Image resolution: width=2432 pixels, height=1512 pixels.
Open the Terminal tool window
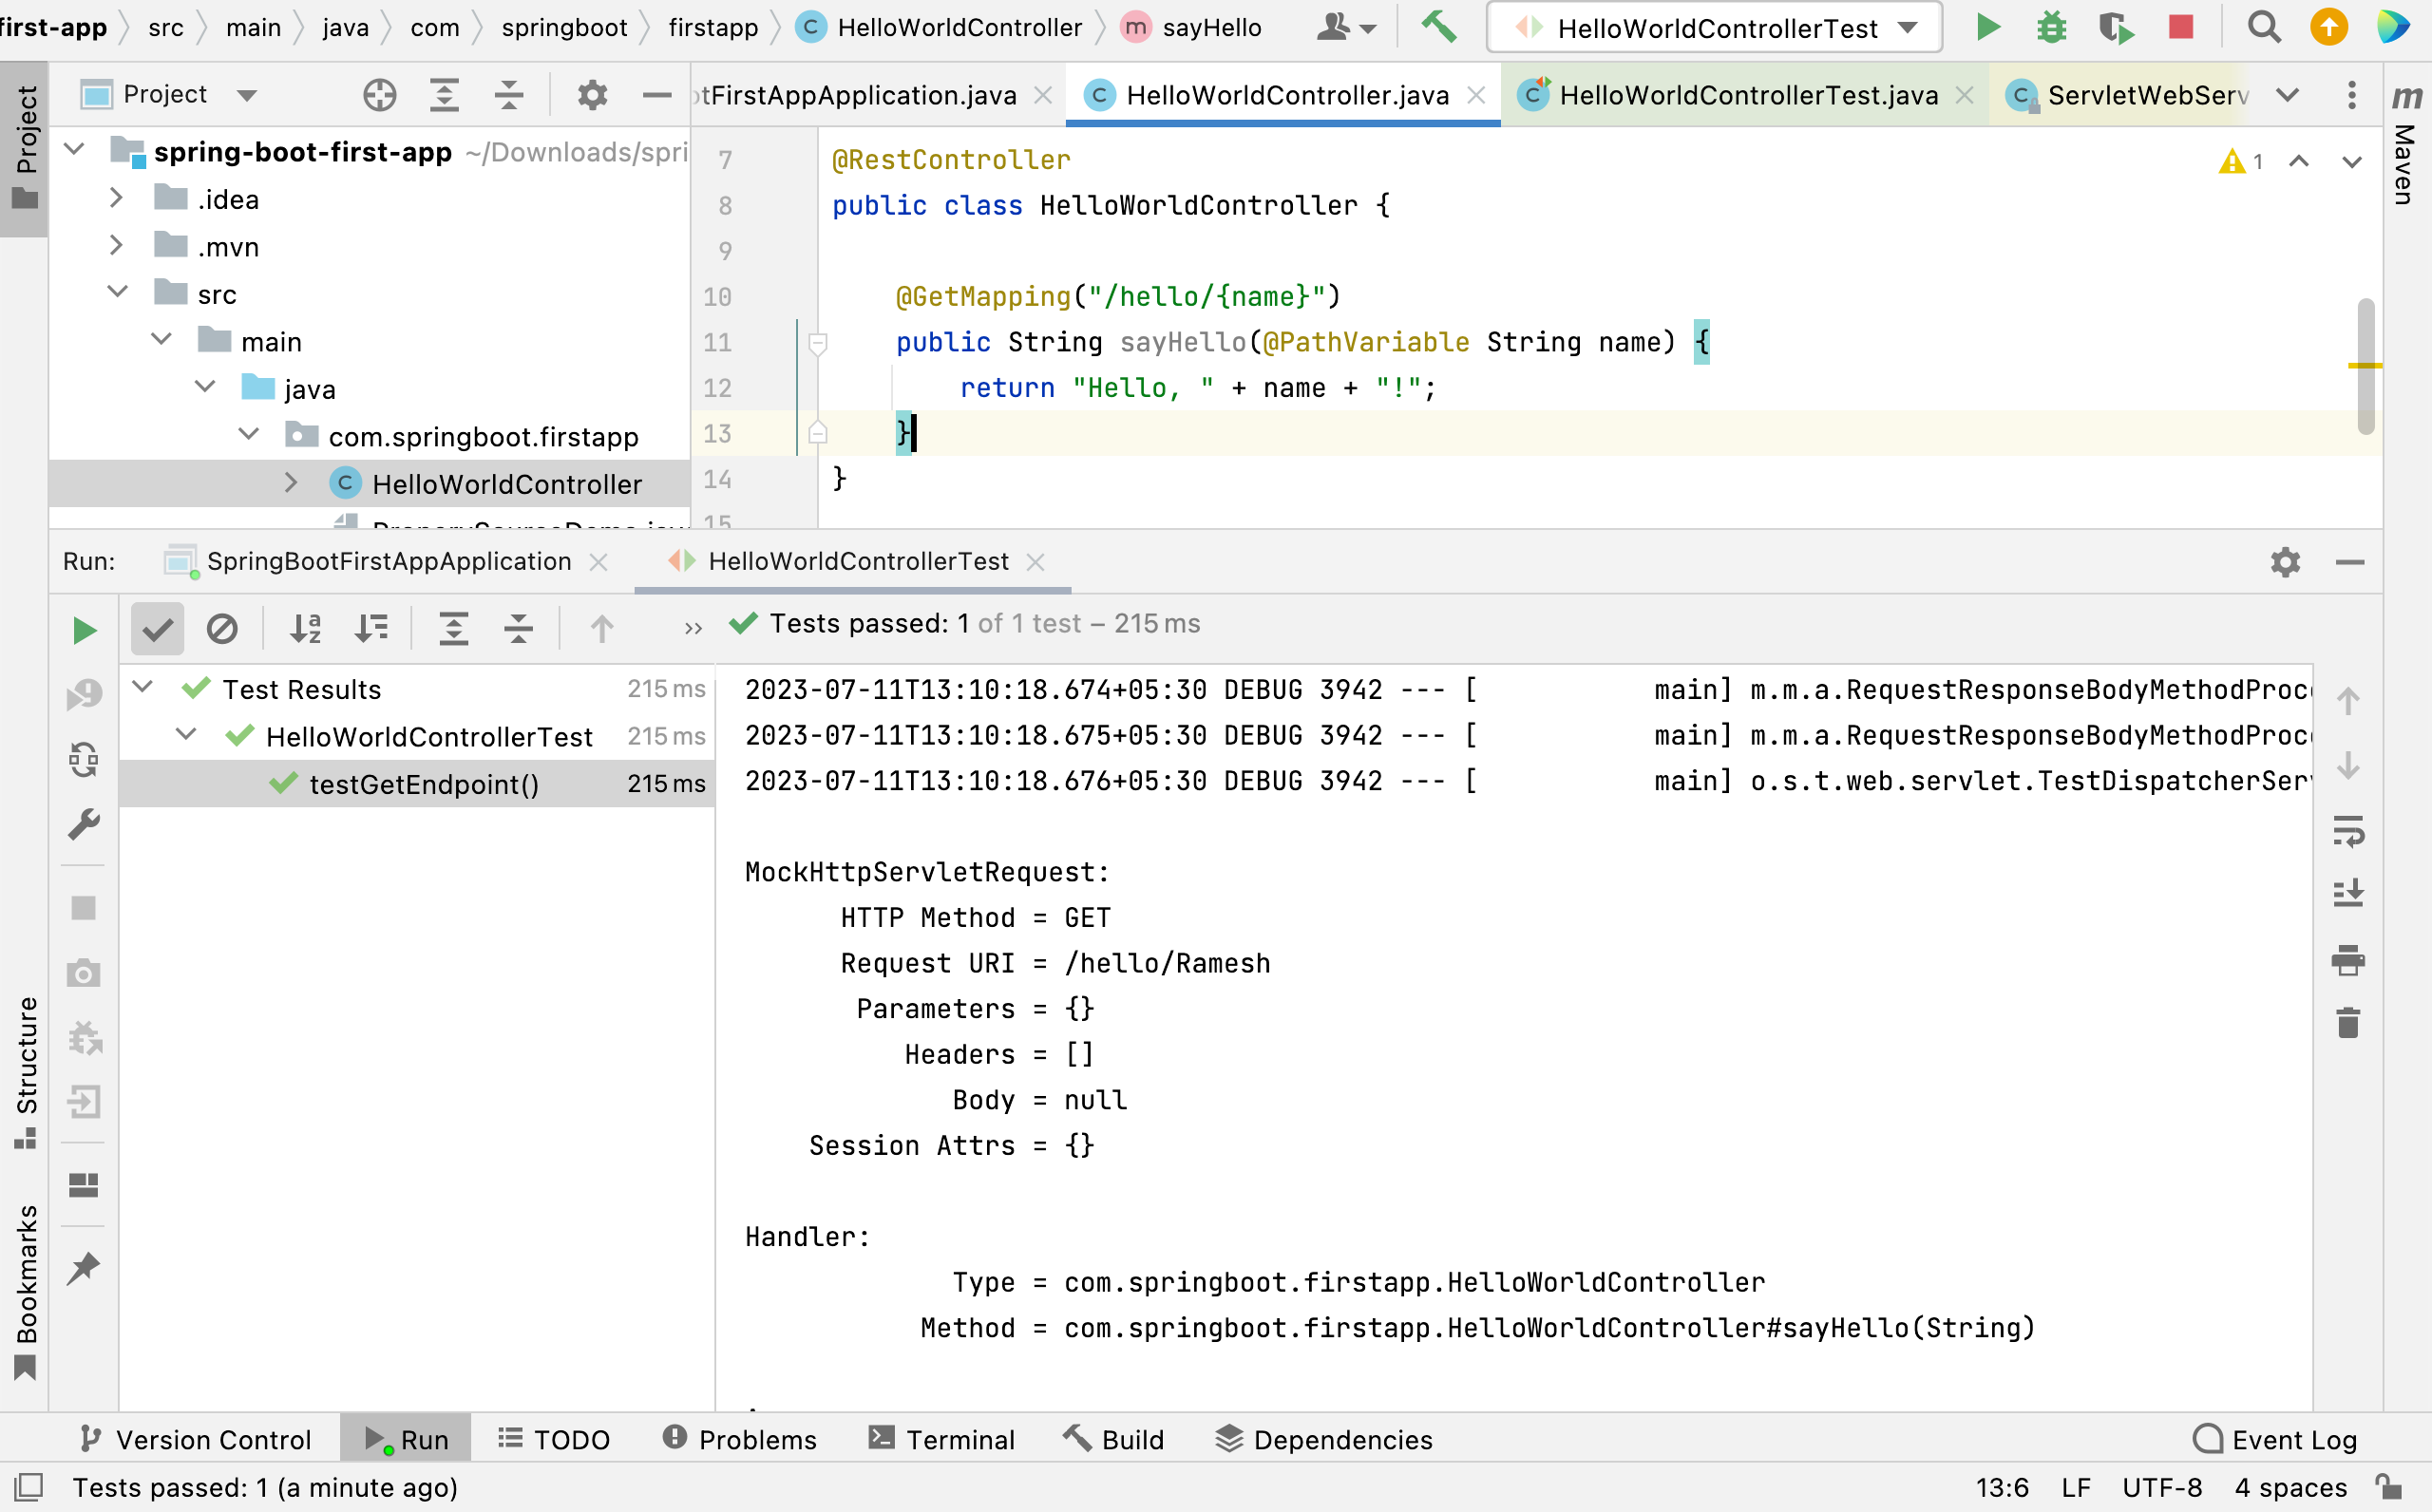point(941,1439)
